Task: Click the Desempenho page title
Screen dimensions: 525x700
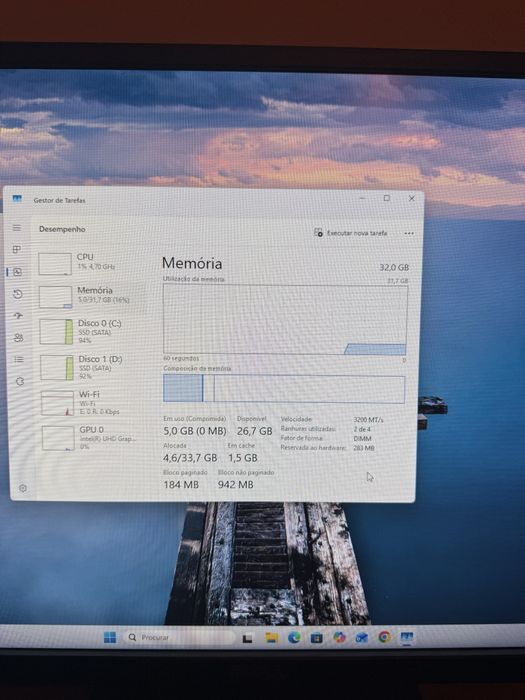Action: (62, 229)
